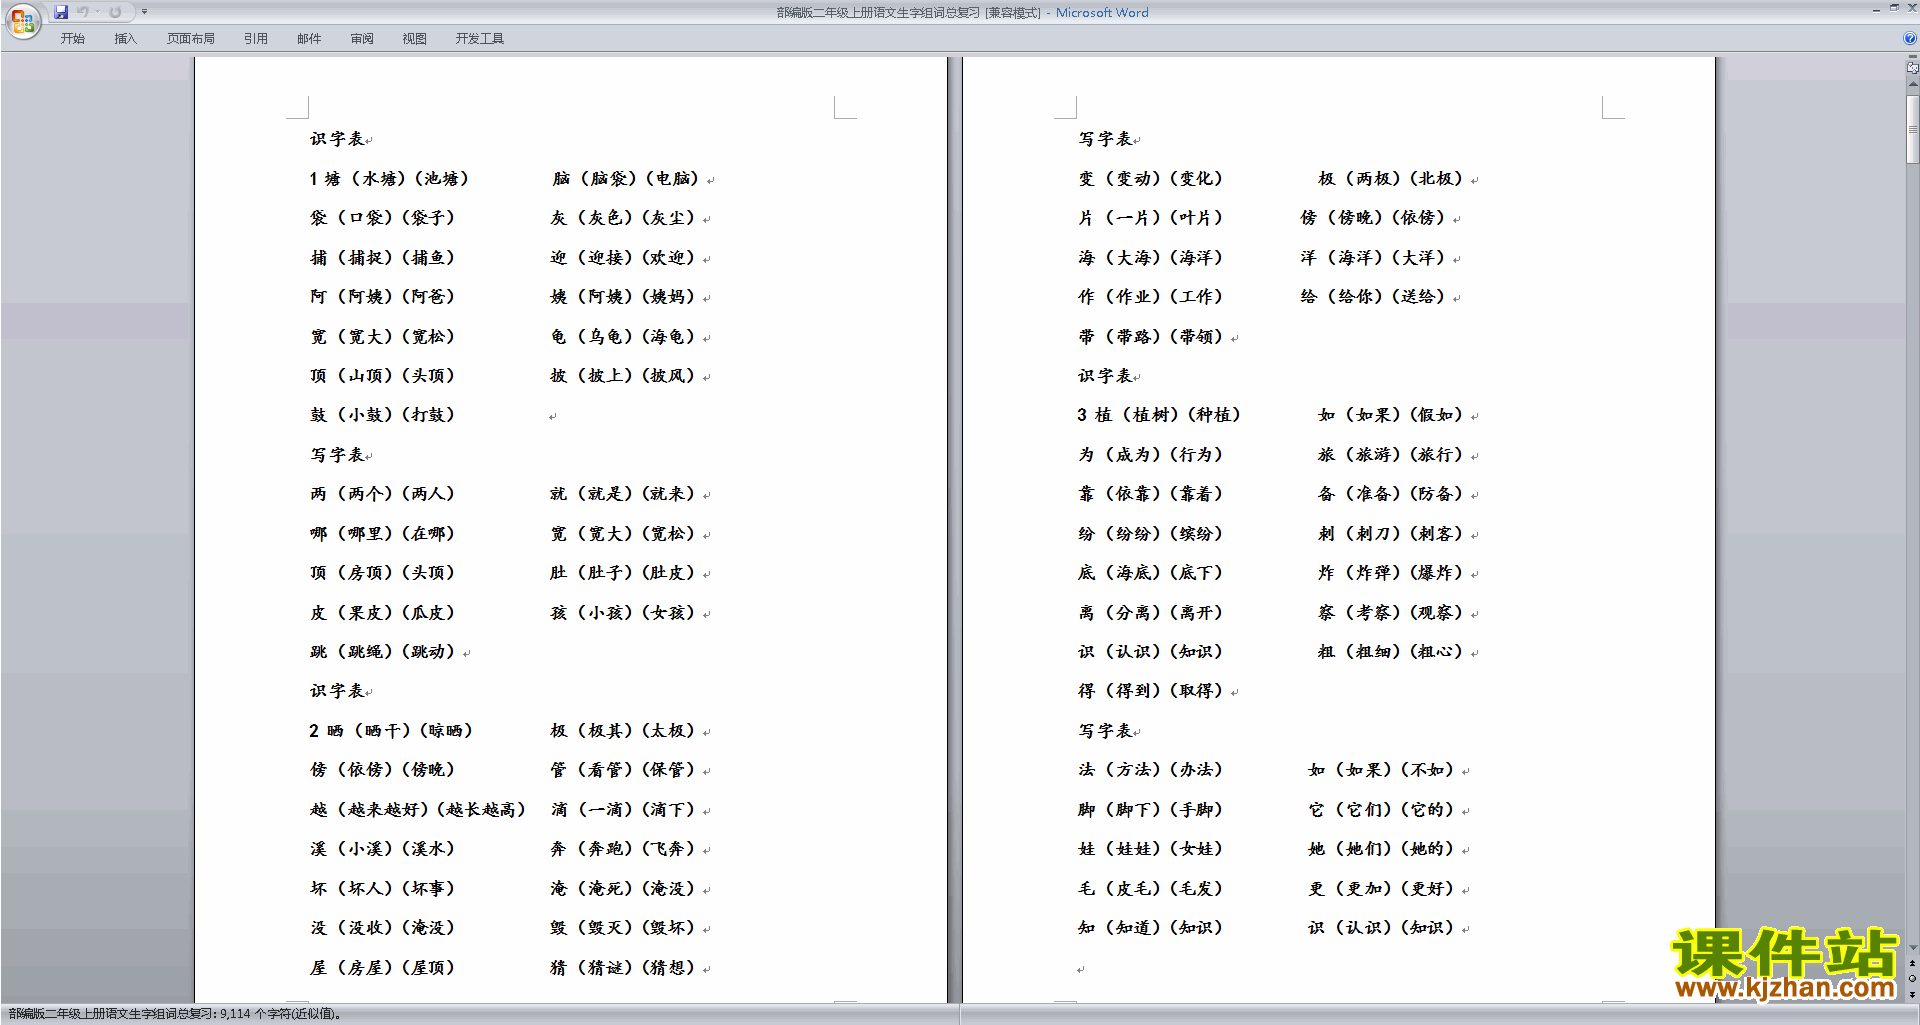
Task: Undo the last action
Action: point(83,12)
